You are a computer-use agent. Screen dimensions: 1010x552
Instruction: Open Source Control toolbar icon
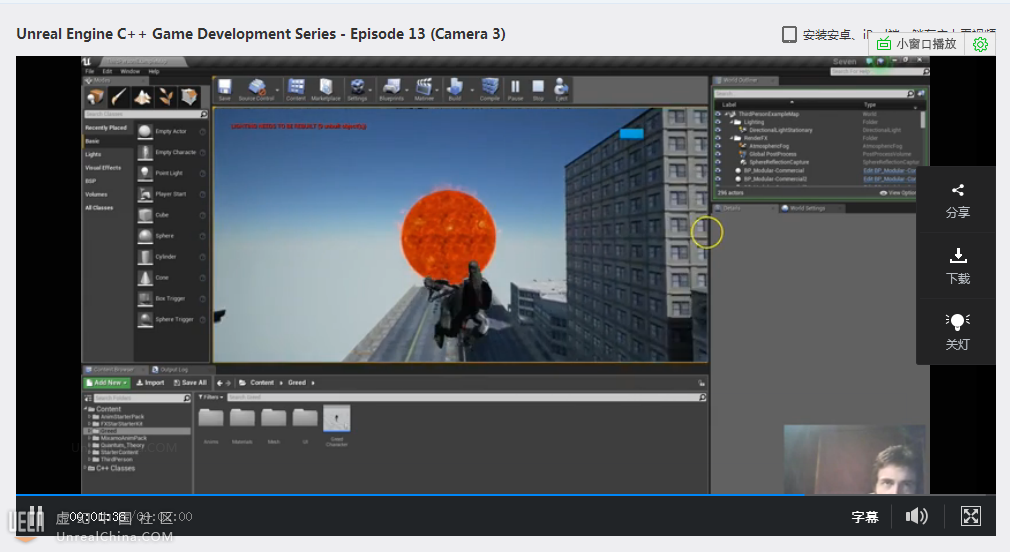(256, 89)
